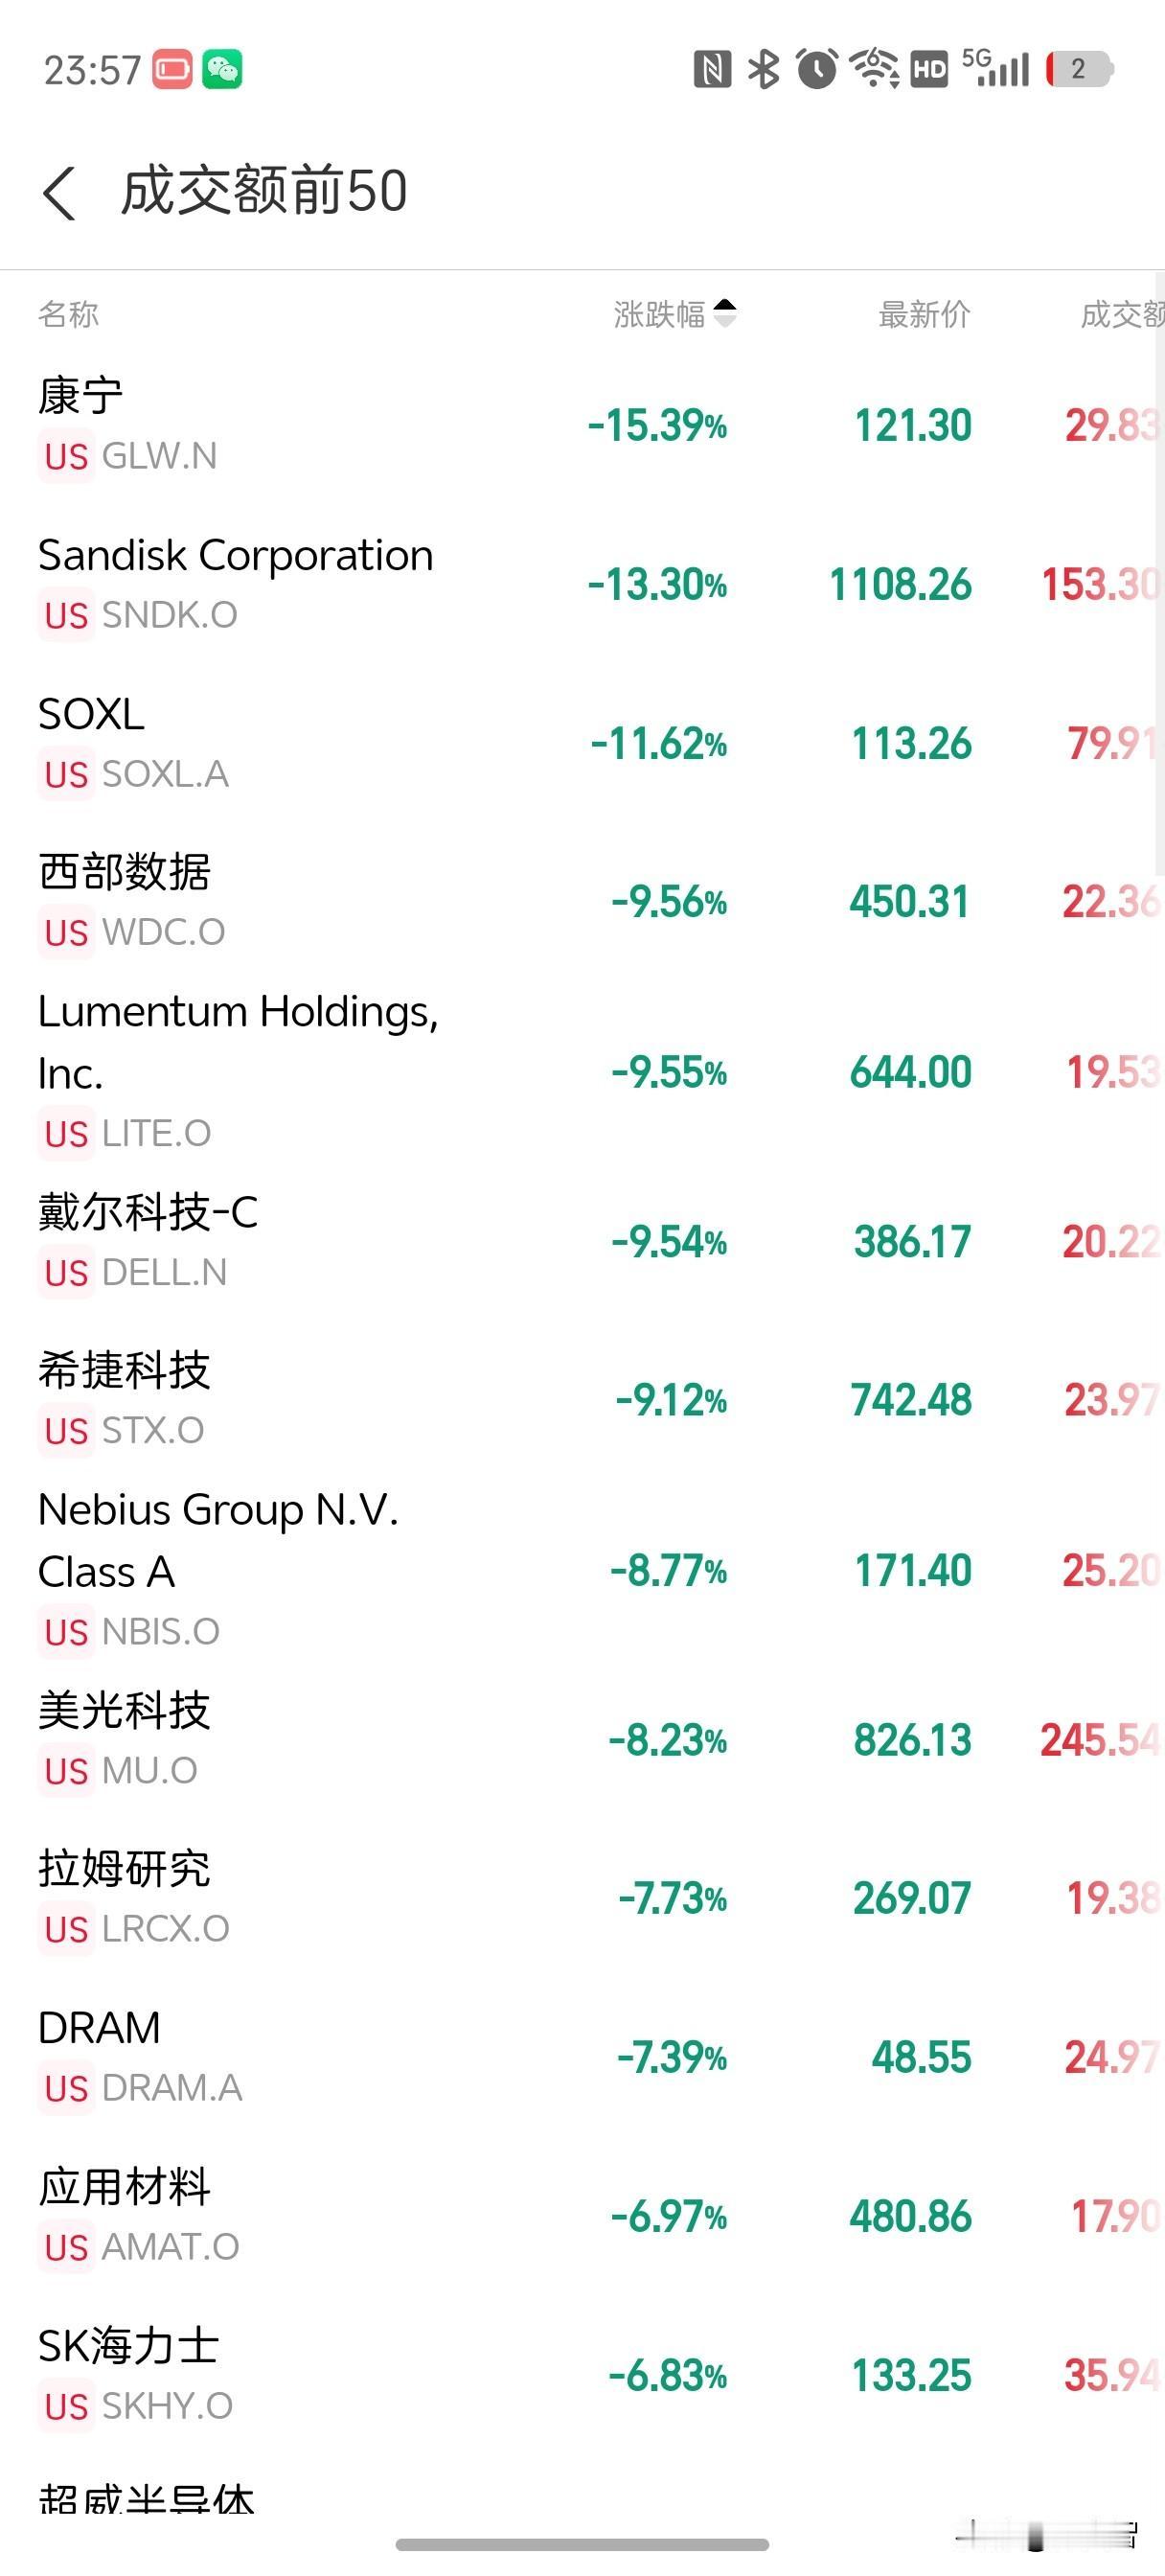Open 美光科技 MU.O stock details
The width and height of the screenshot is (1165, 2576).
[582, 1740]
